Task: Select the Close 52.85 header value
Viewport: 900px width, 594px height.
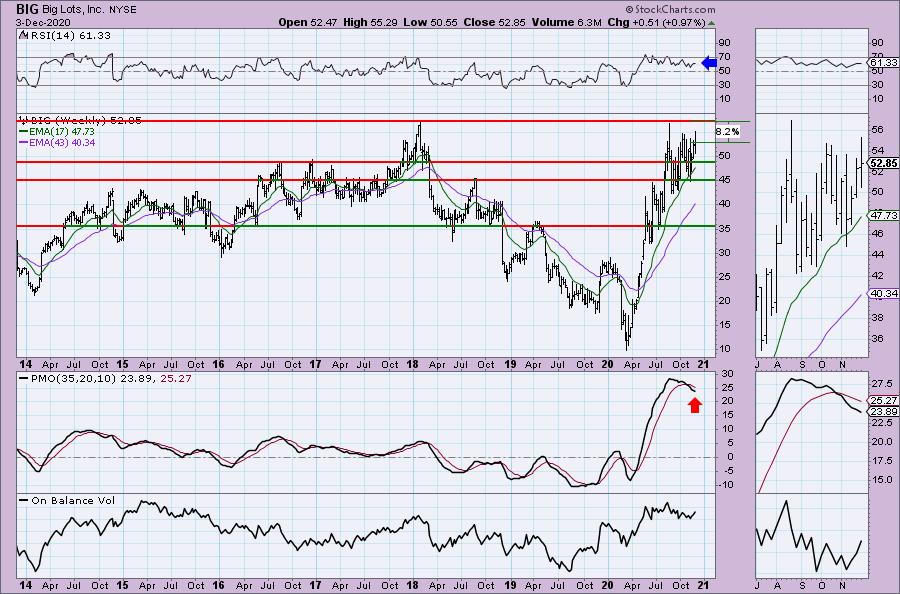Action: tap(492, 22)
